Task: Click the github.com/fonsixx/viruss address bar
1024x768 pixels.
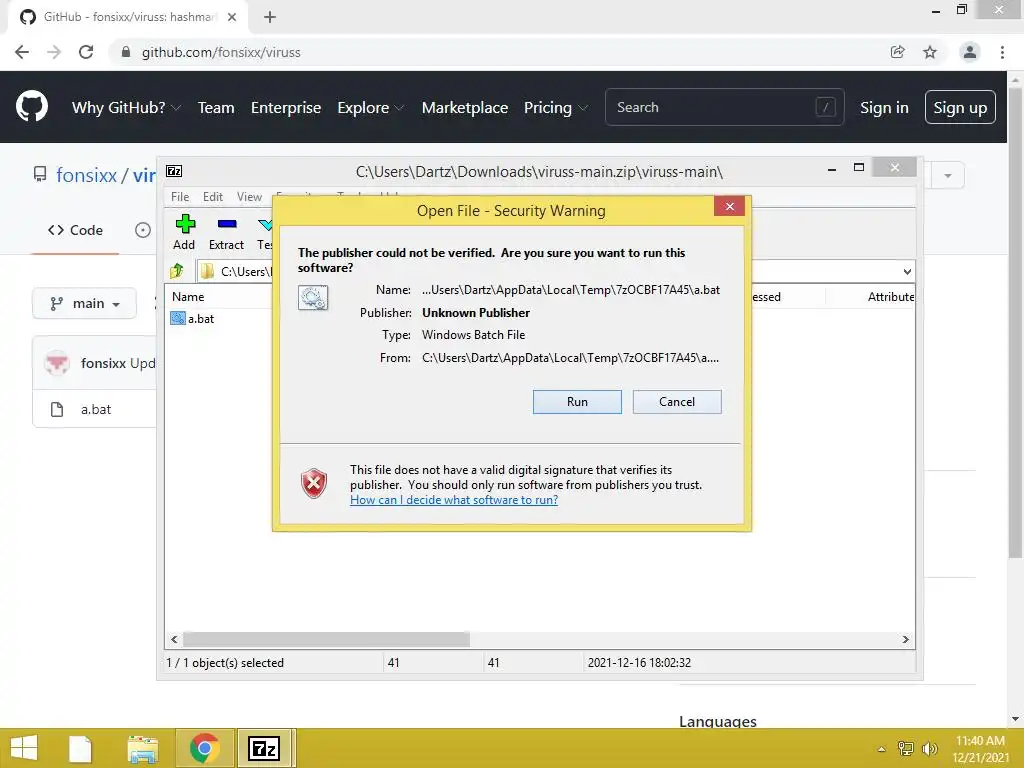Action: click(221, 52)
